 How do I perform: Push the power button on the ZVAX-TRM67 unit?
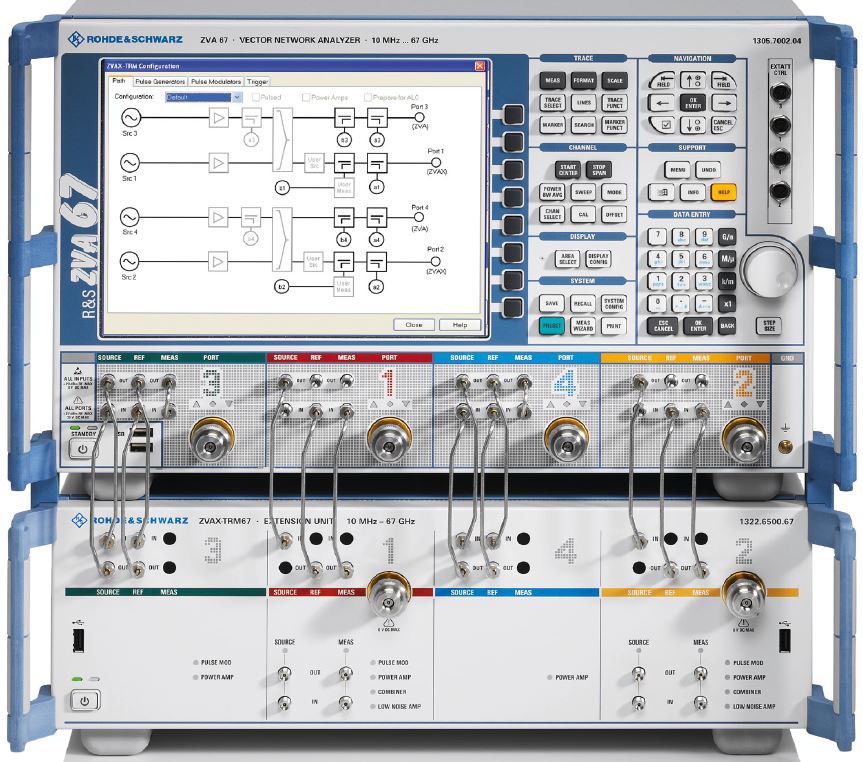click(x=85, y=701)
